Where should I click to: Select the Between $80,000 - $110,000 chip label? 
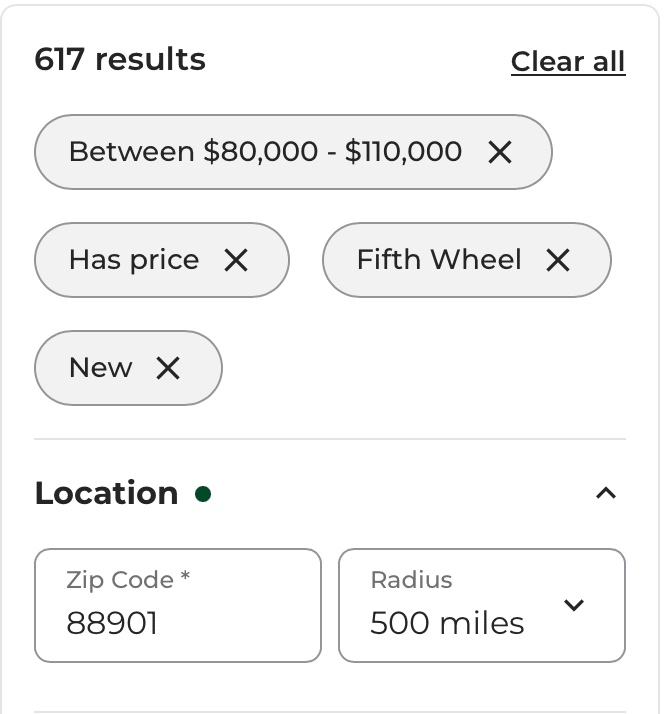(x=265, y=152)
